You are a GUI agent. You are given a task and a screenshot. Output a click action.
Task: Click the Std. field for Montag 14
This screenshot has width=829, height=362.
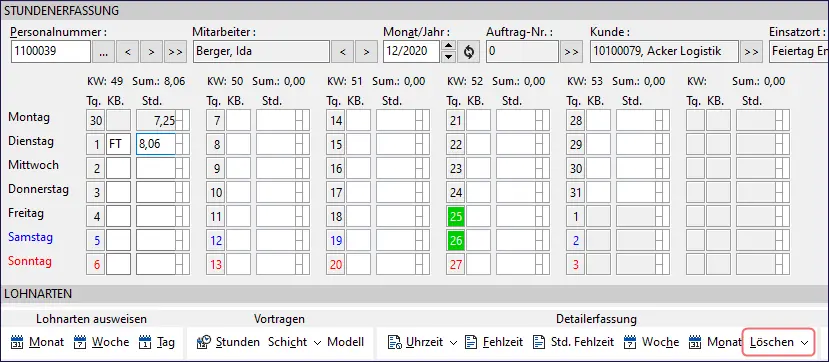pos(396,120)
